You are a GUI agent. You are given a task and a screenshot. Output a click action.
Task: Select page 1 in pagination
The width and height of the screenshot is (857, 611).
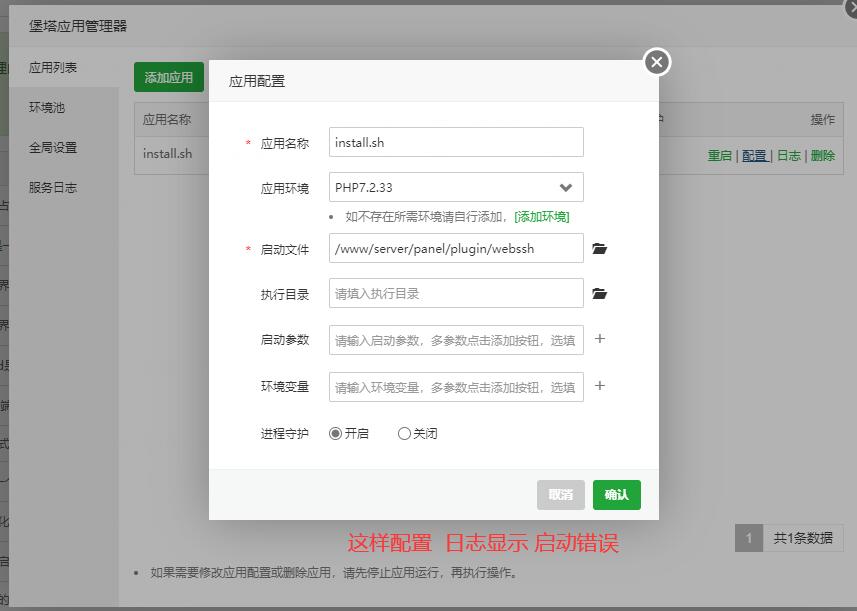tap(749, 538)
